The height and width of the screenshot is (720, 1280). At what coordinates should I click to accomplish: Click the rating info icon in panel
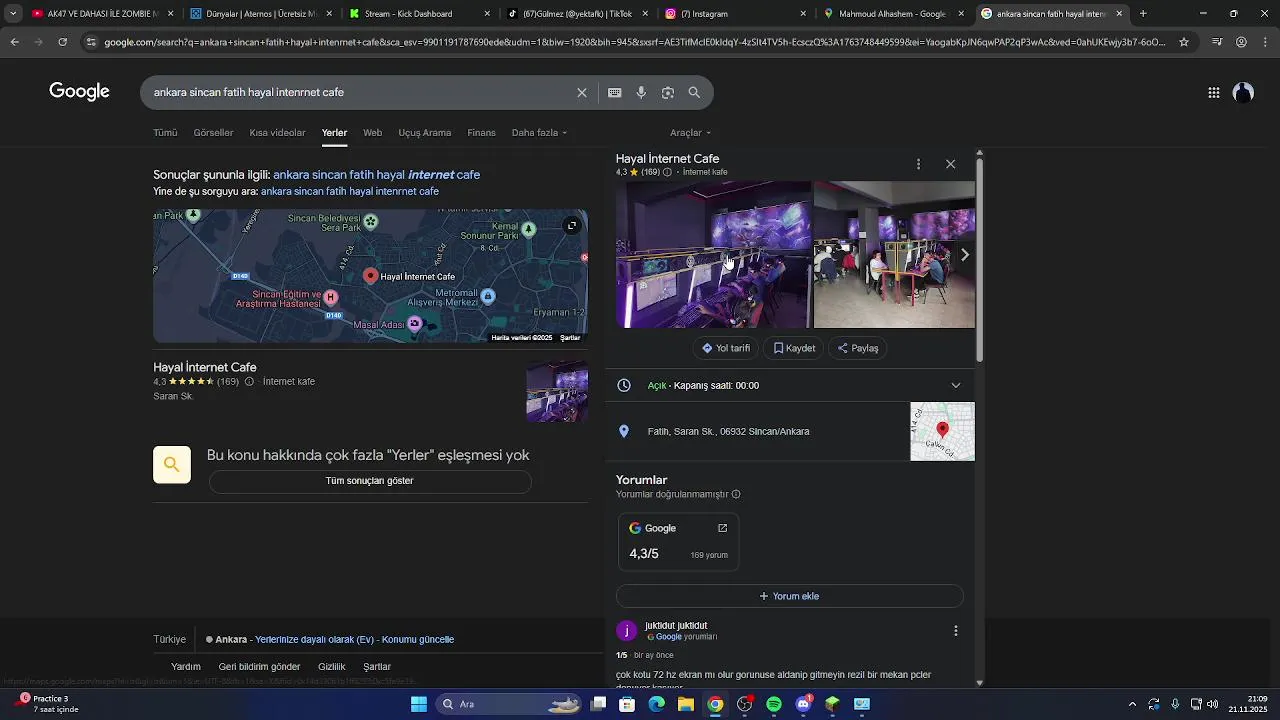coord(667,172)
